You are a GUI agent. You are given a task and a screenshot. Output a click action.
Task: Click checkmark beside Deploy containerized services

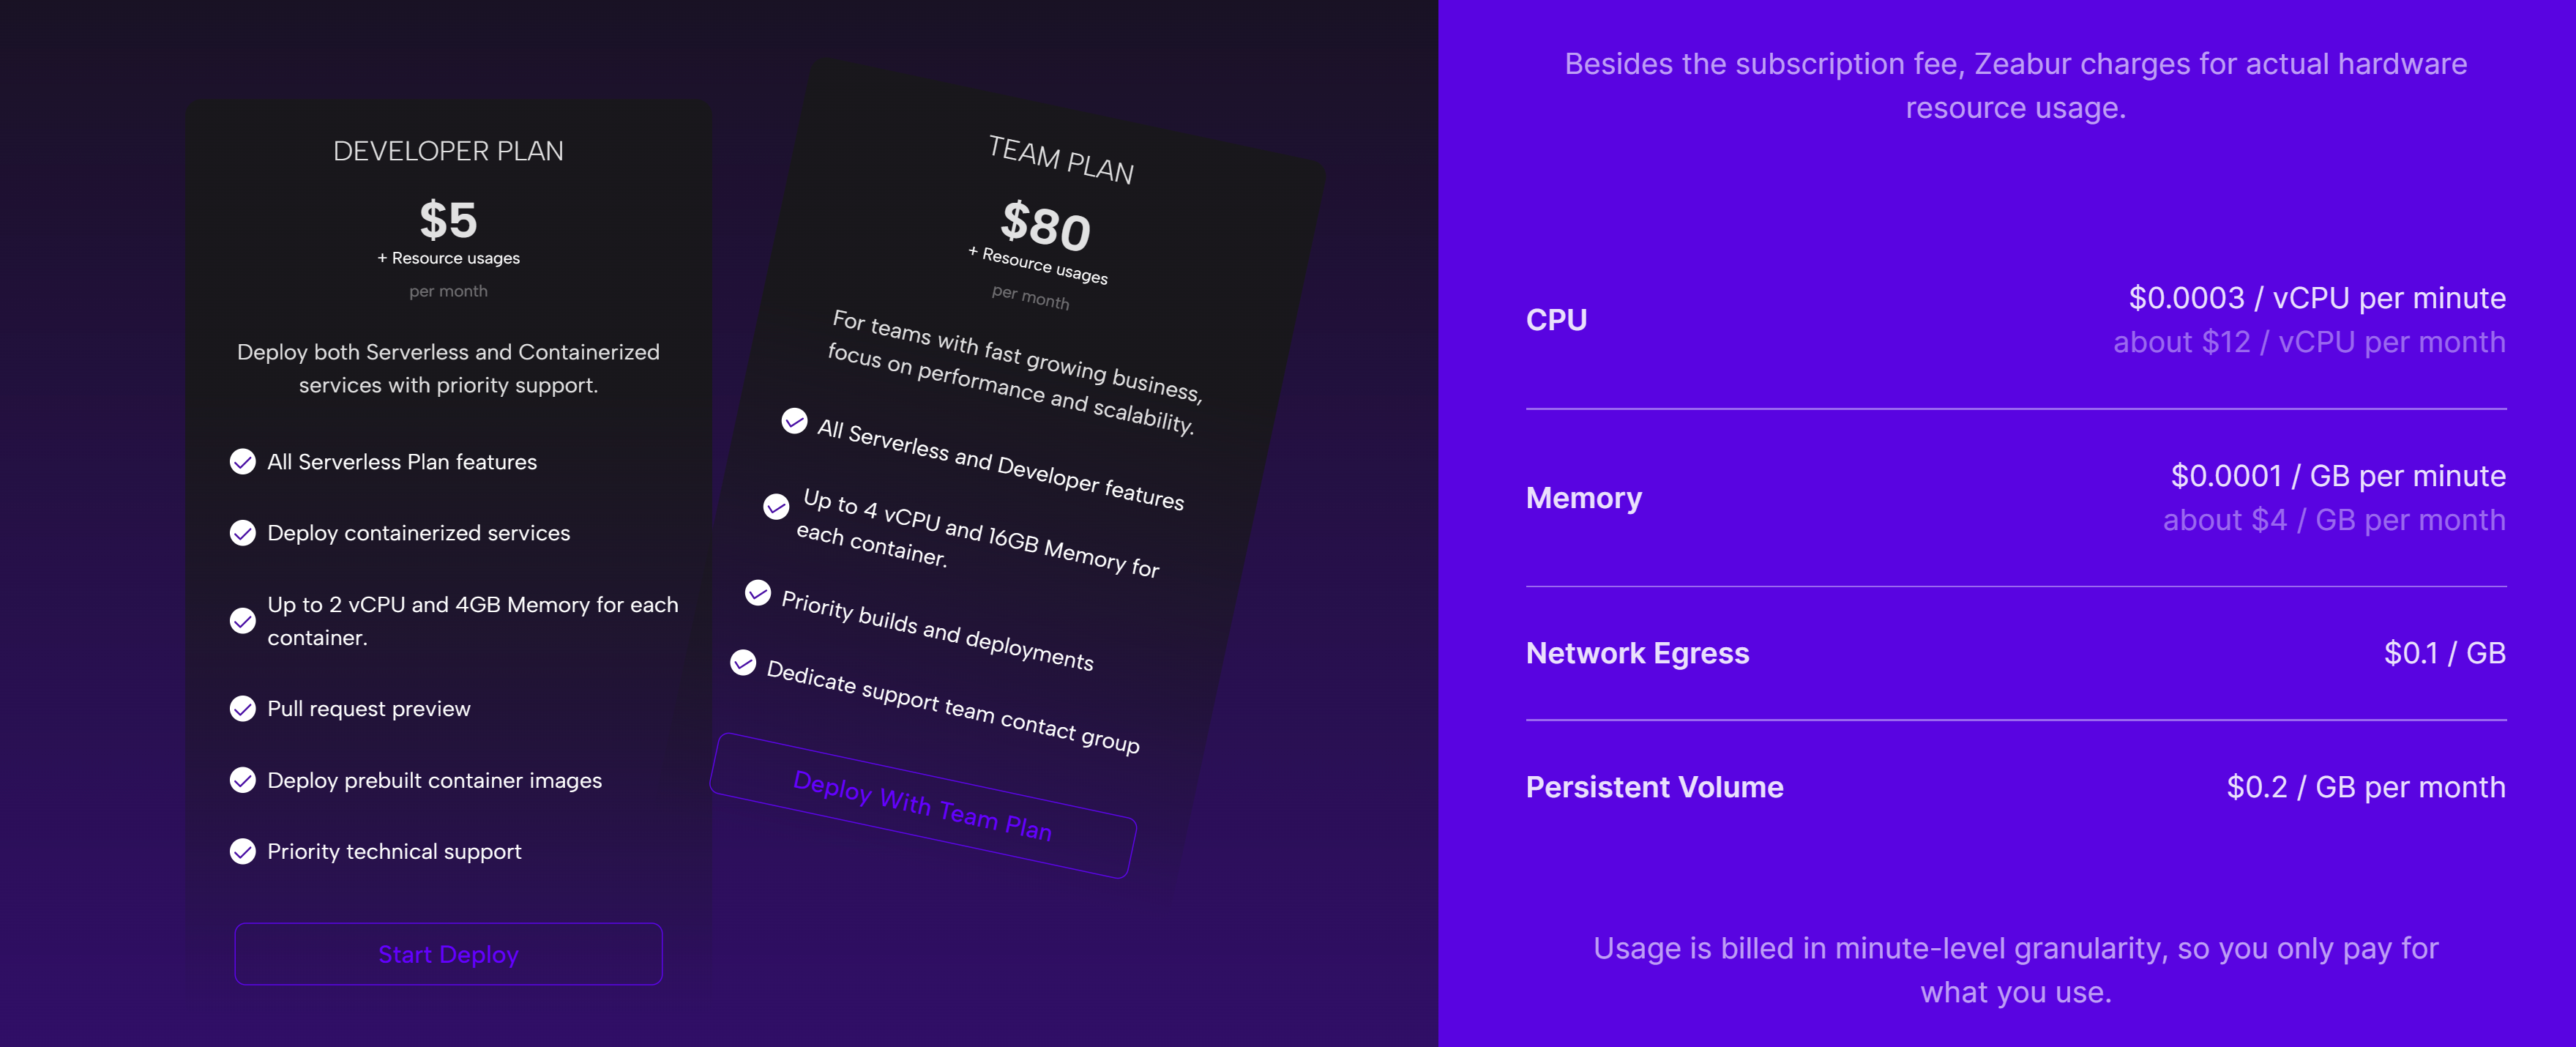(x=243, y=533)
